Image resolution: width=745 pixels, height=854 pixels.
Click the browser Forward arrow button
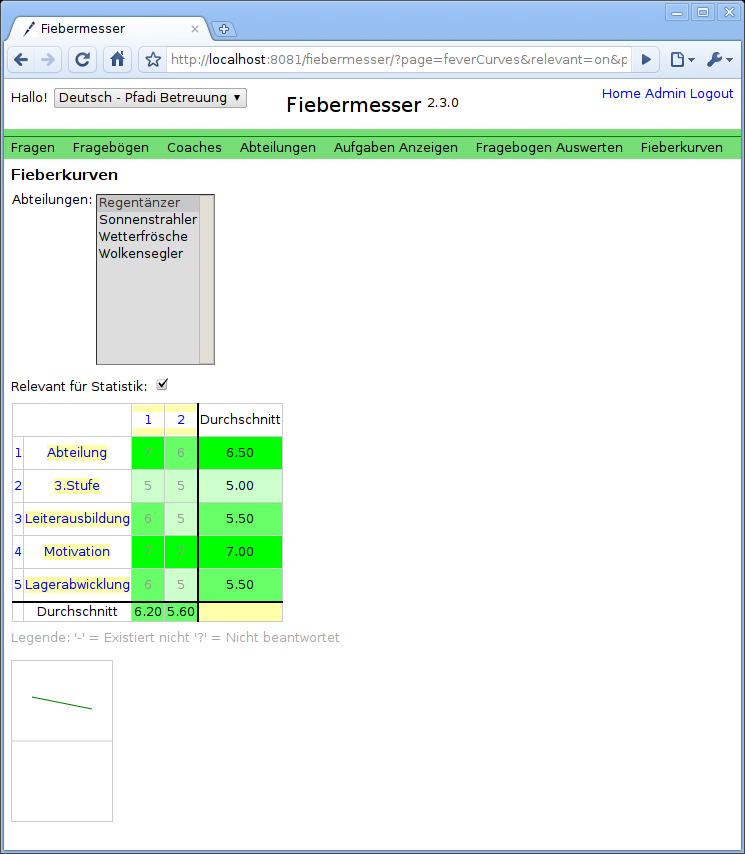(x=48, y=60)
